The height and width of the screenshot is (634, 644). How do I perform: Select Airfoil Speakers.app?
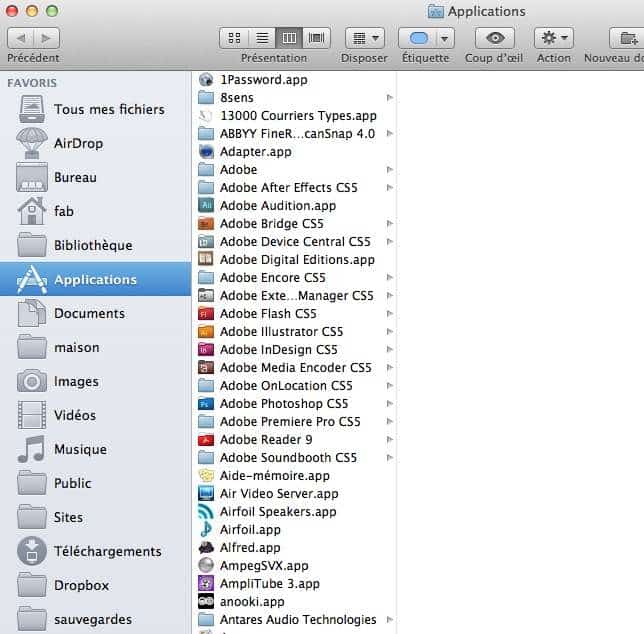point(294,512)
